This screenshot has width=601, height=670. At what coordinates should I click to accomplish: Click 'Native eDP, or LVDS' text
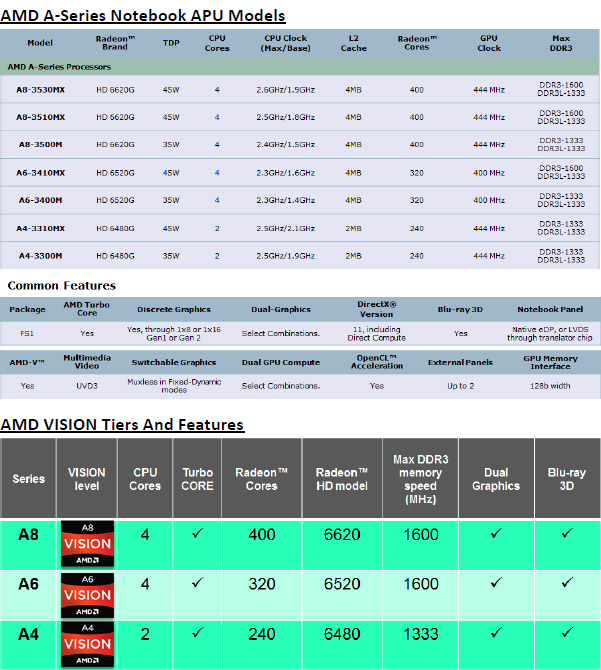(x=550, y=329)
